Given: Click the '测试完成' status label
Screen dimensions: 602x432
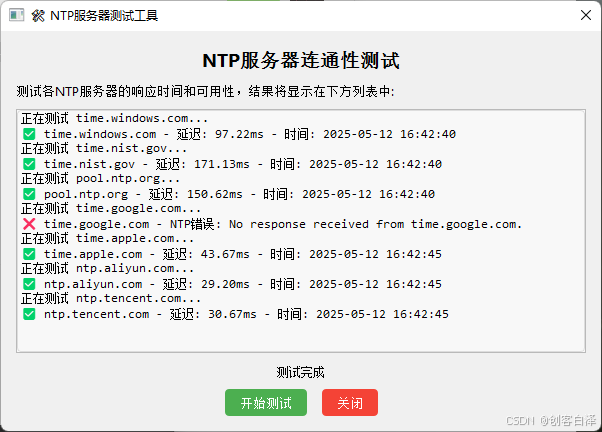Looking at the screenshot, I should tap(301, 372).
